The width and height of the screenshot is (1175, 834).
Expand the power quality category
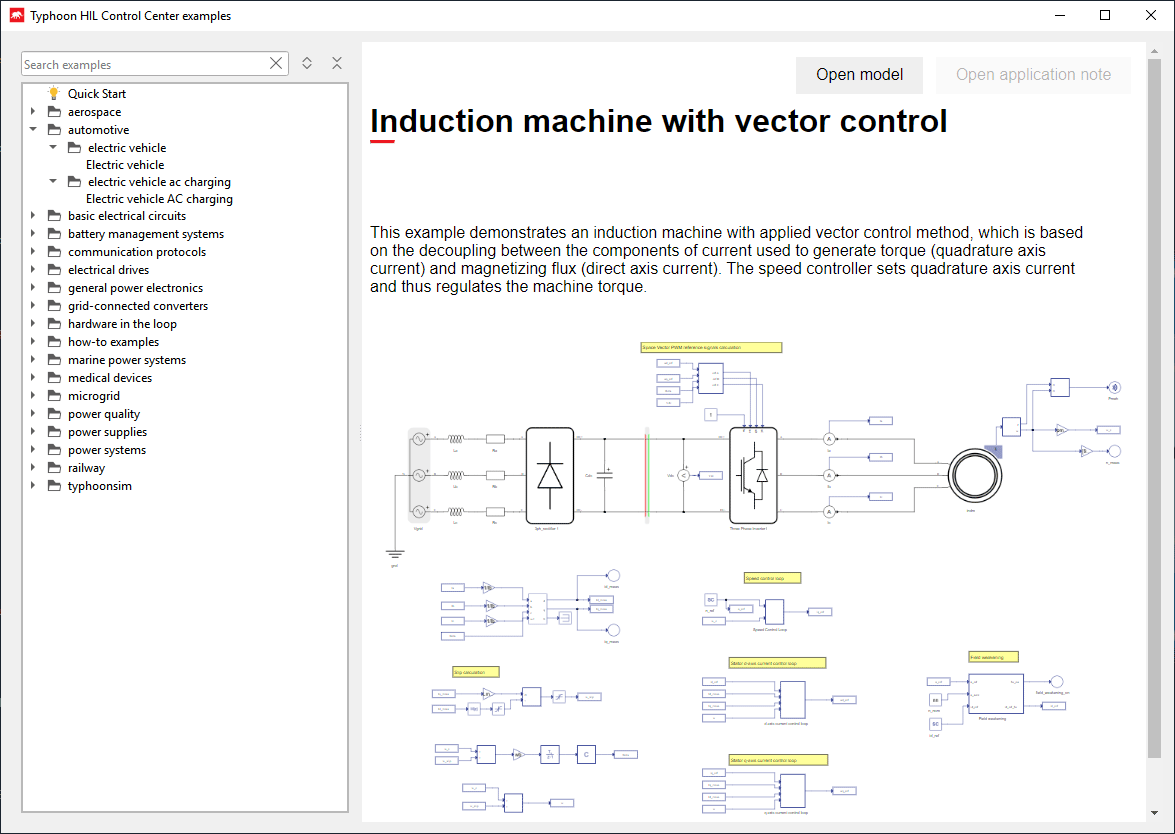point(33,414)
